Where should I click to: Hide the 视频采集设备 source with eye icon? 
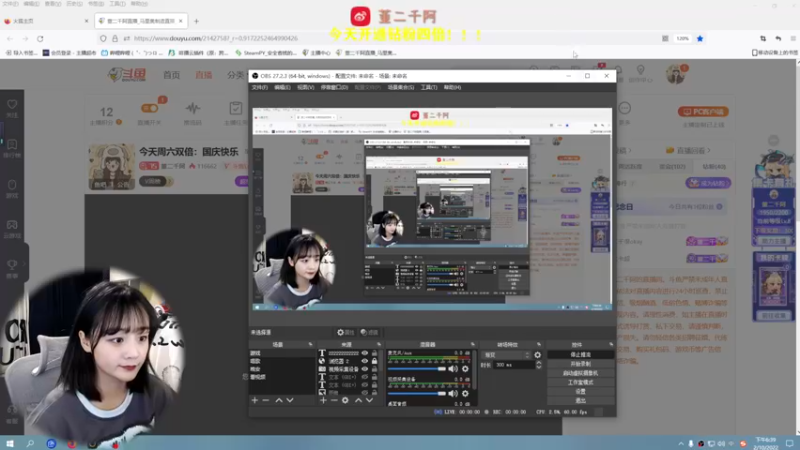pos(365,369)
